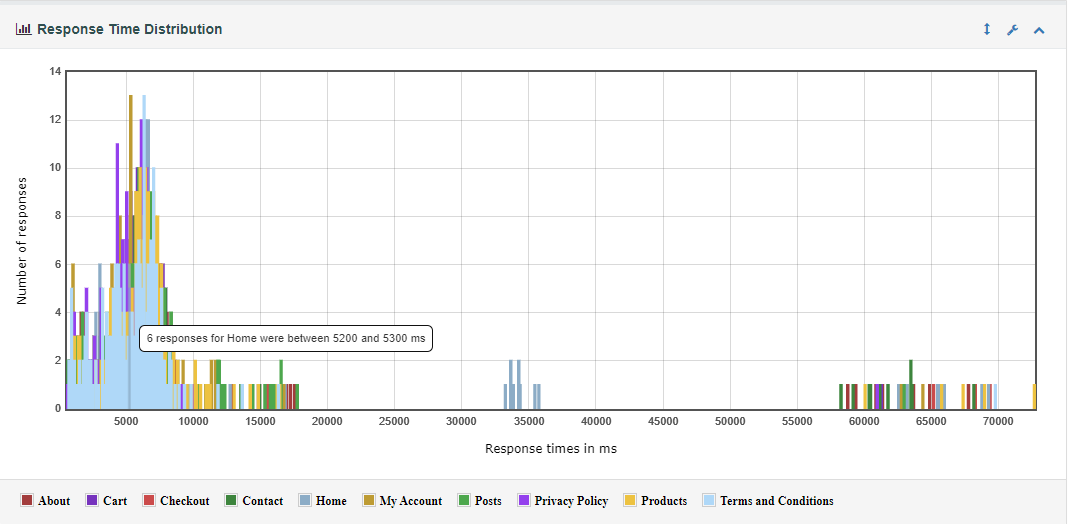Viewport: 1072px width, 524px height.
Task: Click the vertical resize arrows icon
Action: pos(987,29)
